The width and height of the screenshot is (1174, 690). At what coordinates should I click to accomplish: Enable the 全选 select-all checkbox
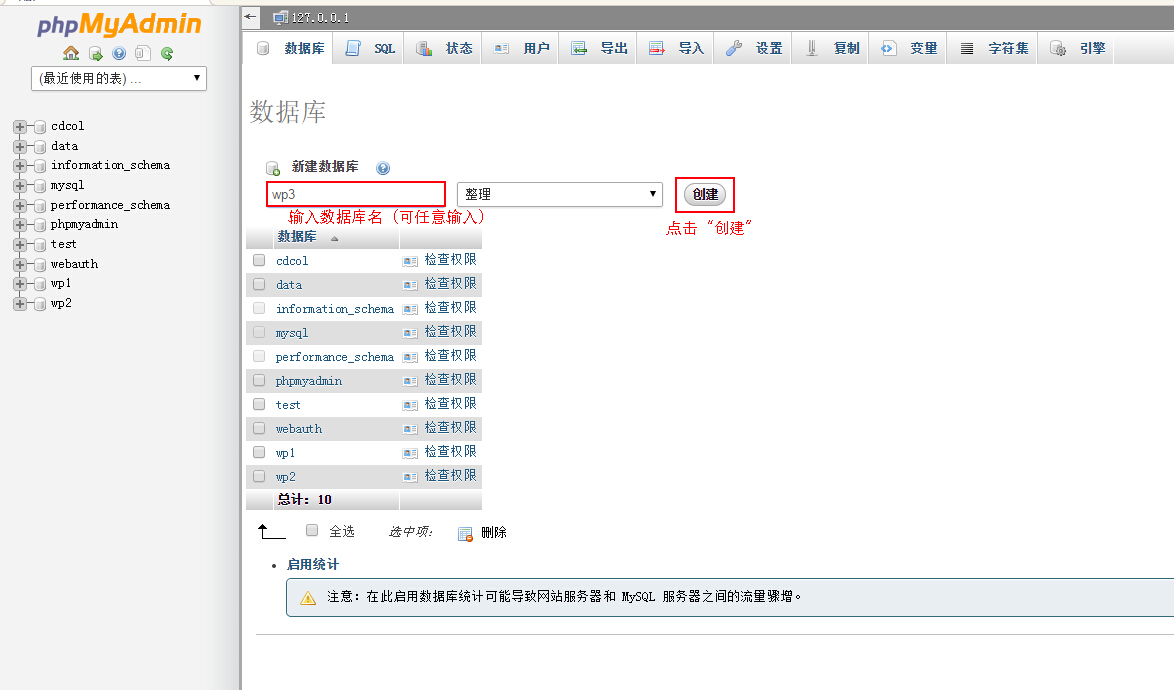(x=311, y=531)
